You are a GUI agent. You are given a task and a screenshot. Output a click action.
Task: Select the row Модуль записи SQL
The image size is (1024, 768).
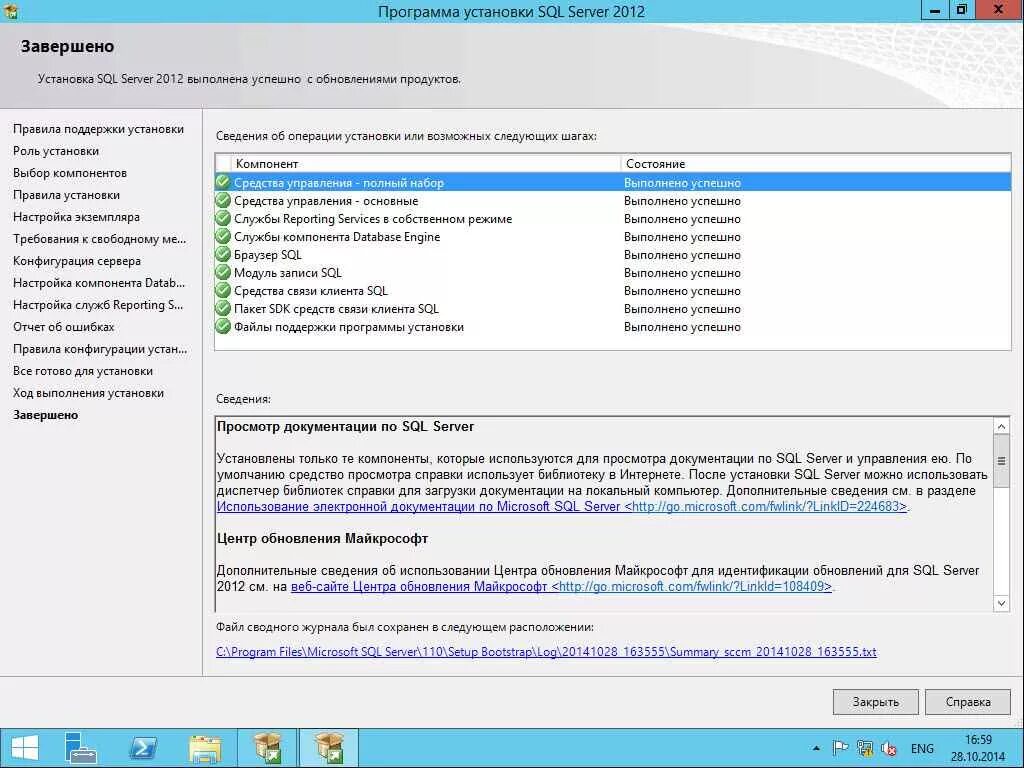click(613, 272)
